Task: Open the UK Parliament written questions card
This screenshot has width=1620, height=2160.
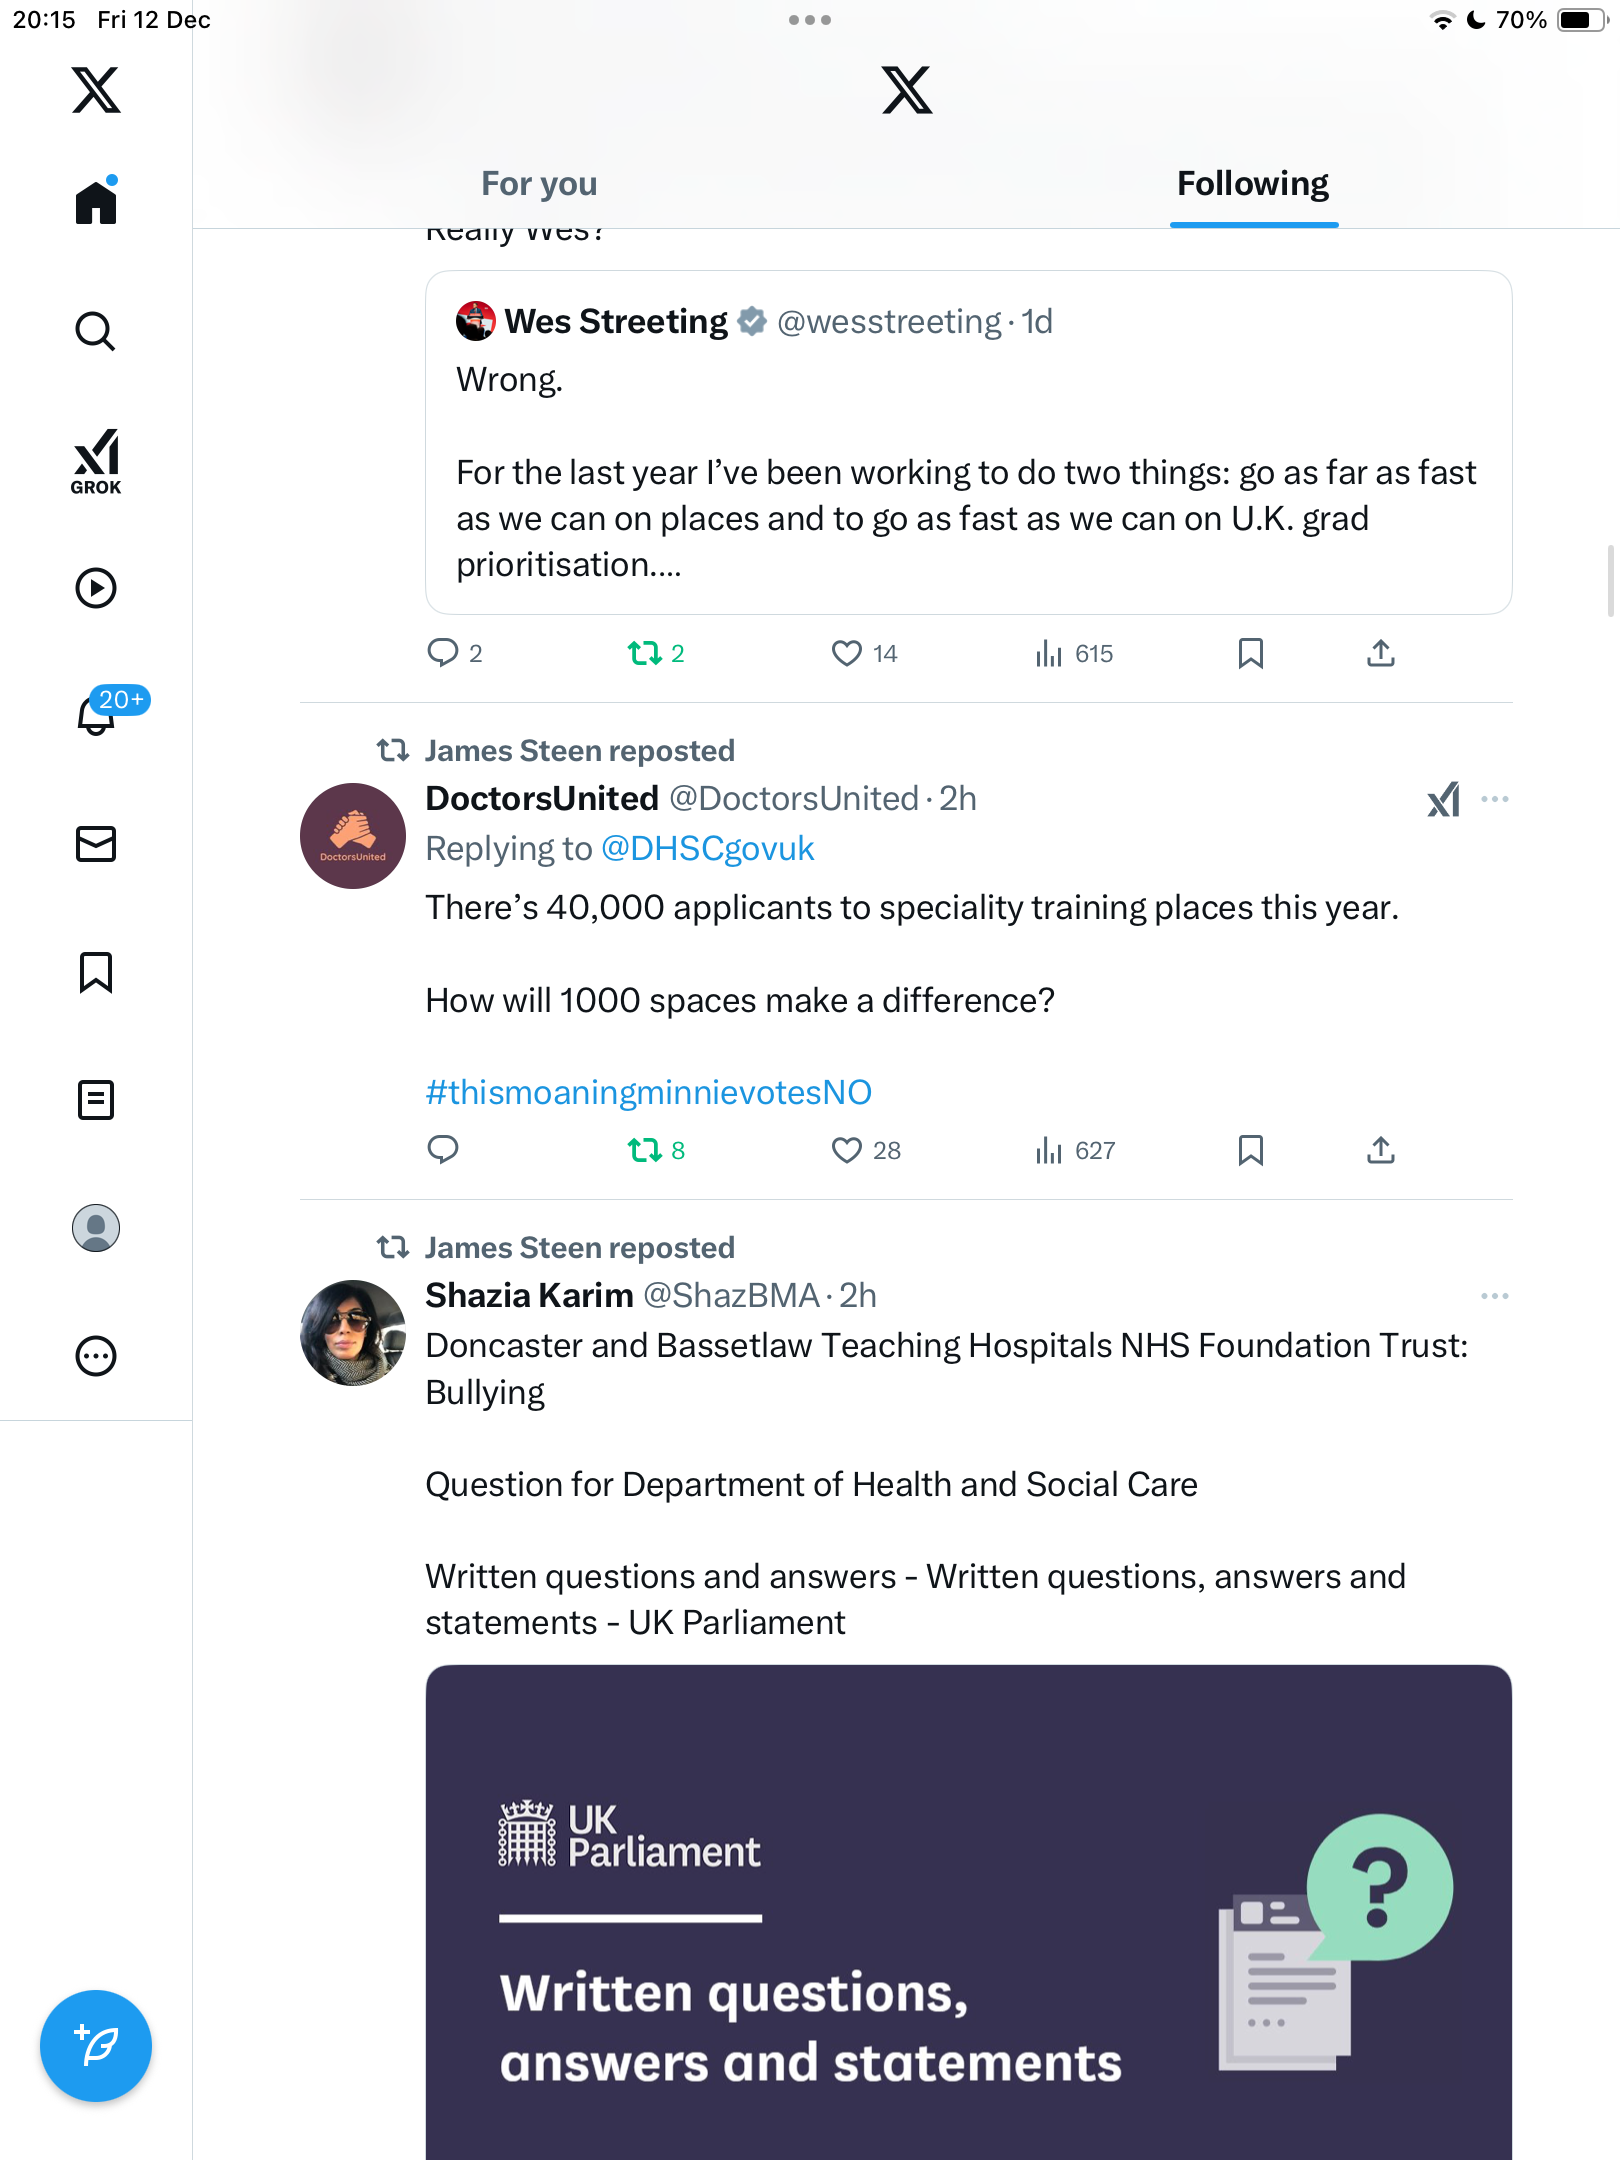Action: tap(968, 1910)
